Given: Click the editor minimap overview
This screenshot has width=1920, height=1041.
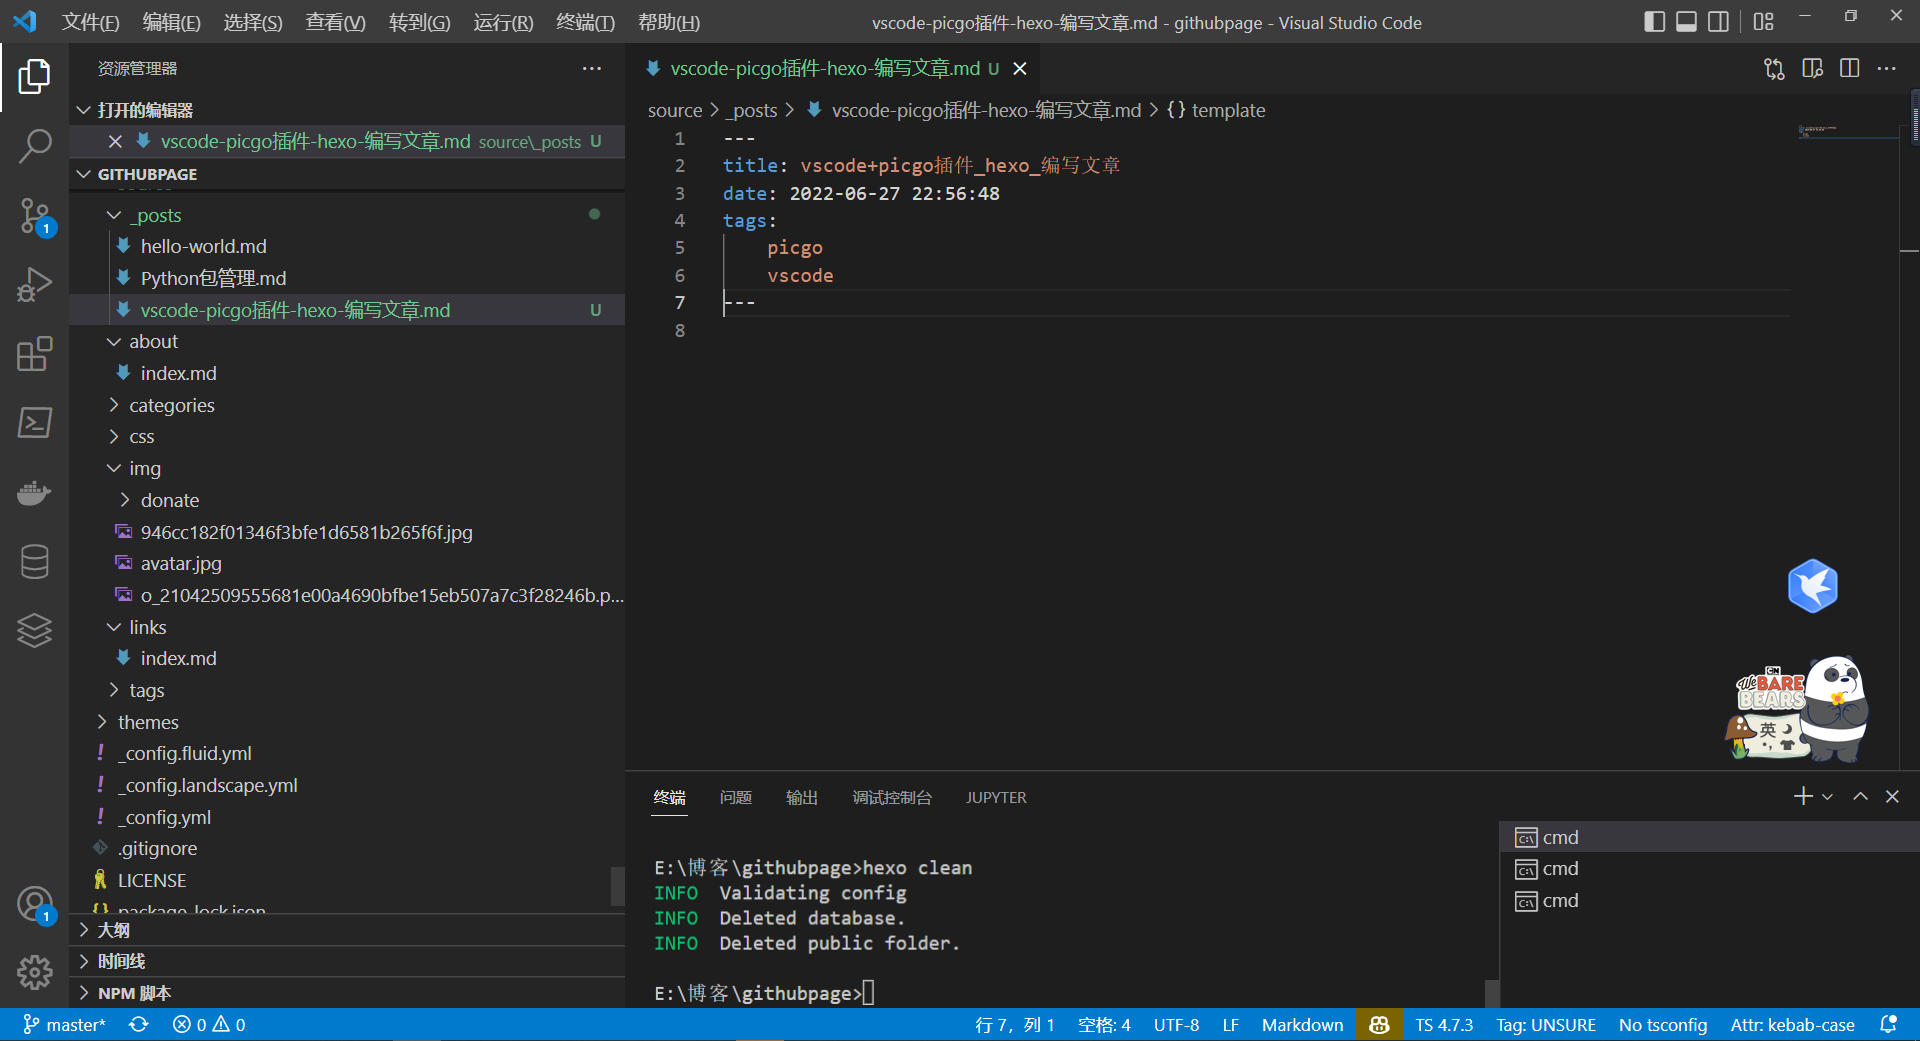Looking at the screenshot, I should [x=1847, y=132].
